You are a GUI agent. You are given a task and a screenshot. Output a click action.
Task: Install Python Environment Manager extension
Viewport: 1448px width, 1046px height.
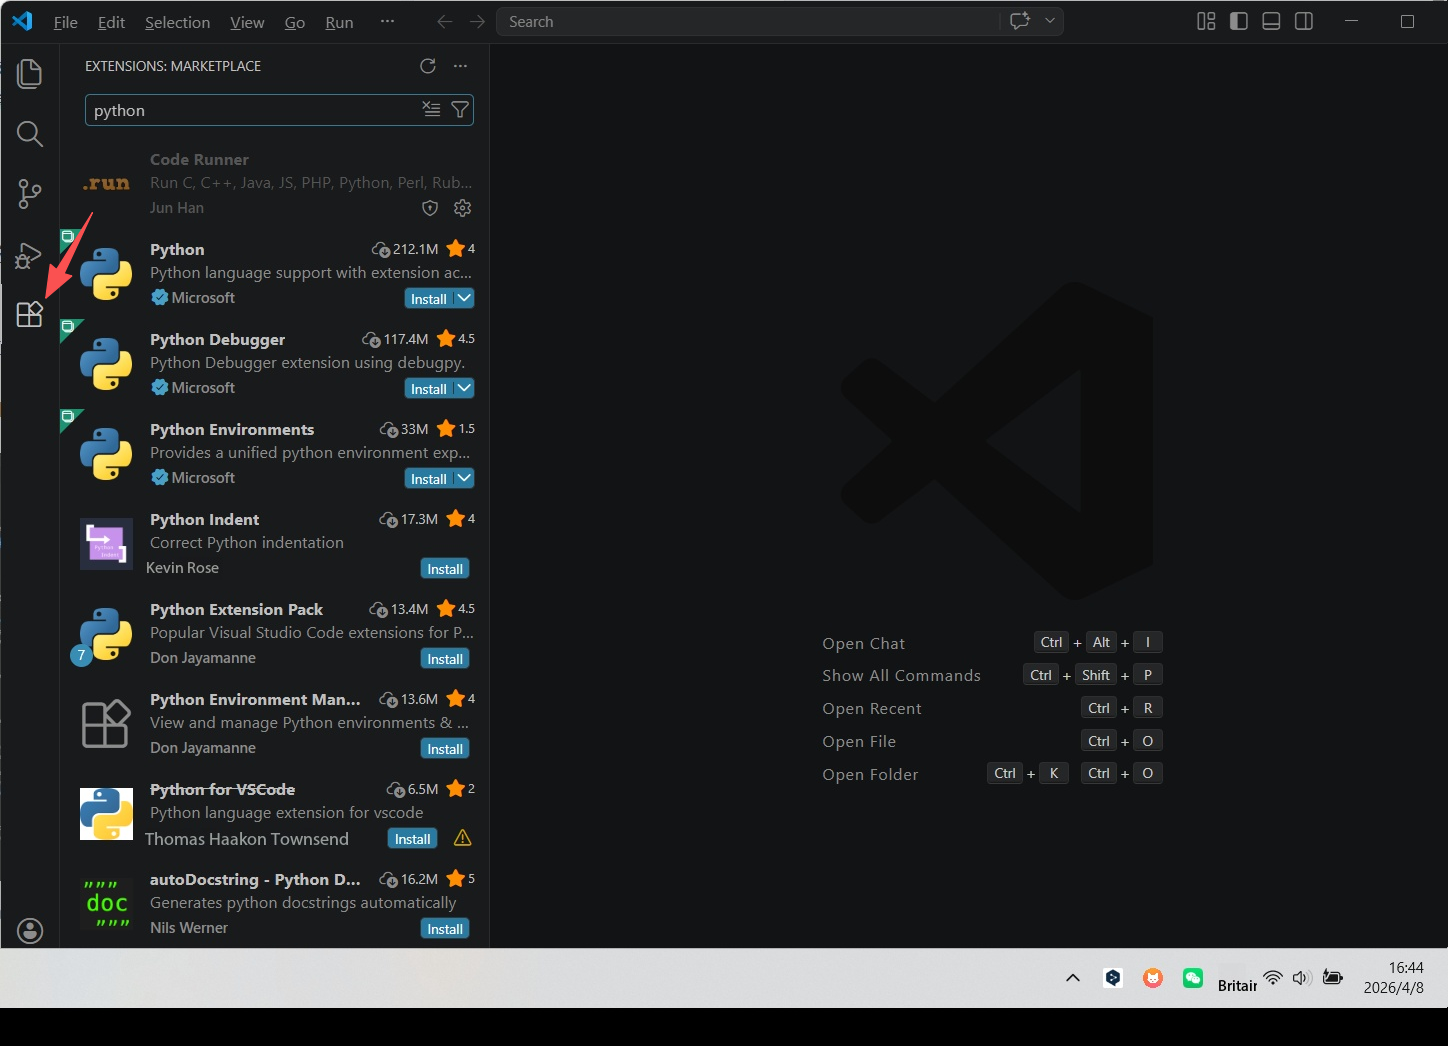(445, 748)
